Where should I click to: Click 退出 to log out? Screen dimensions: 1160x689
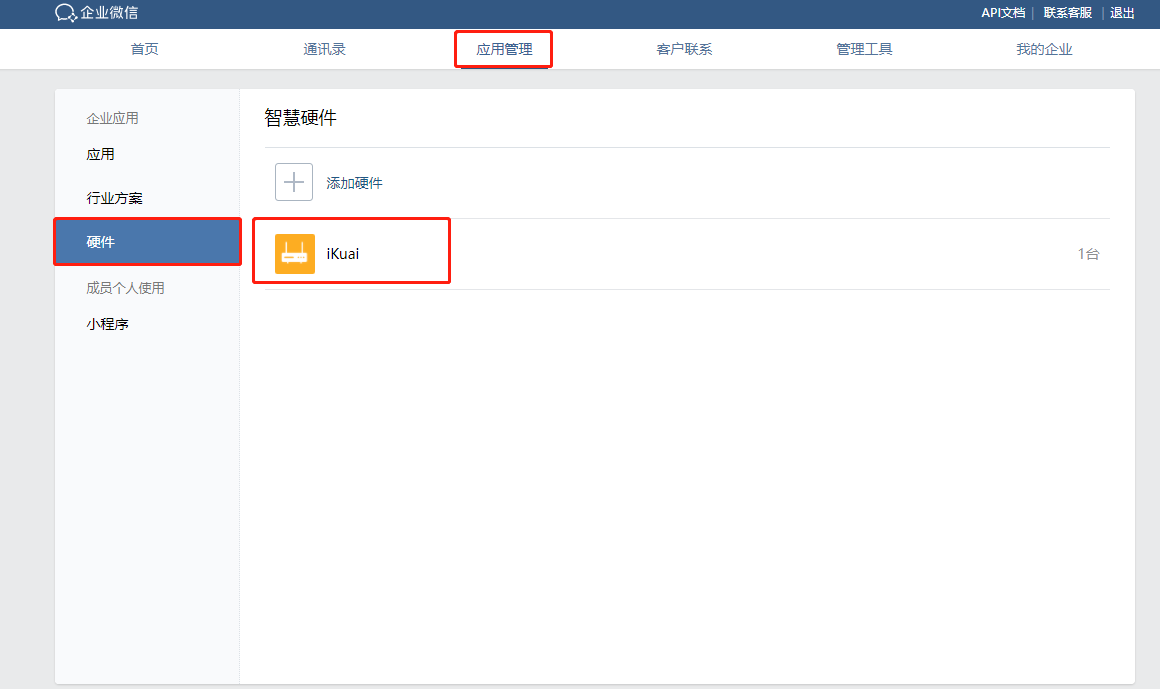(x=1122, y=13)
